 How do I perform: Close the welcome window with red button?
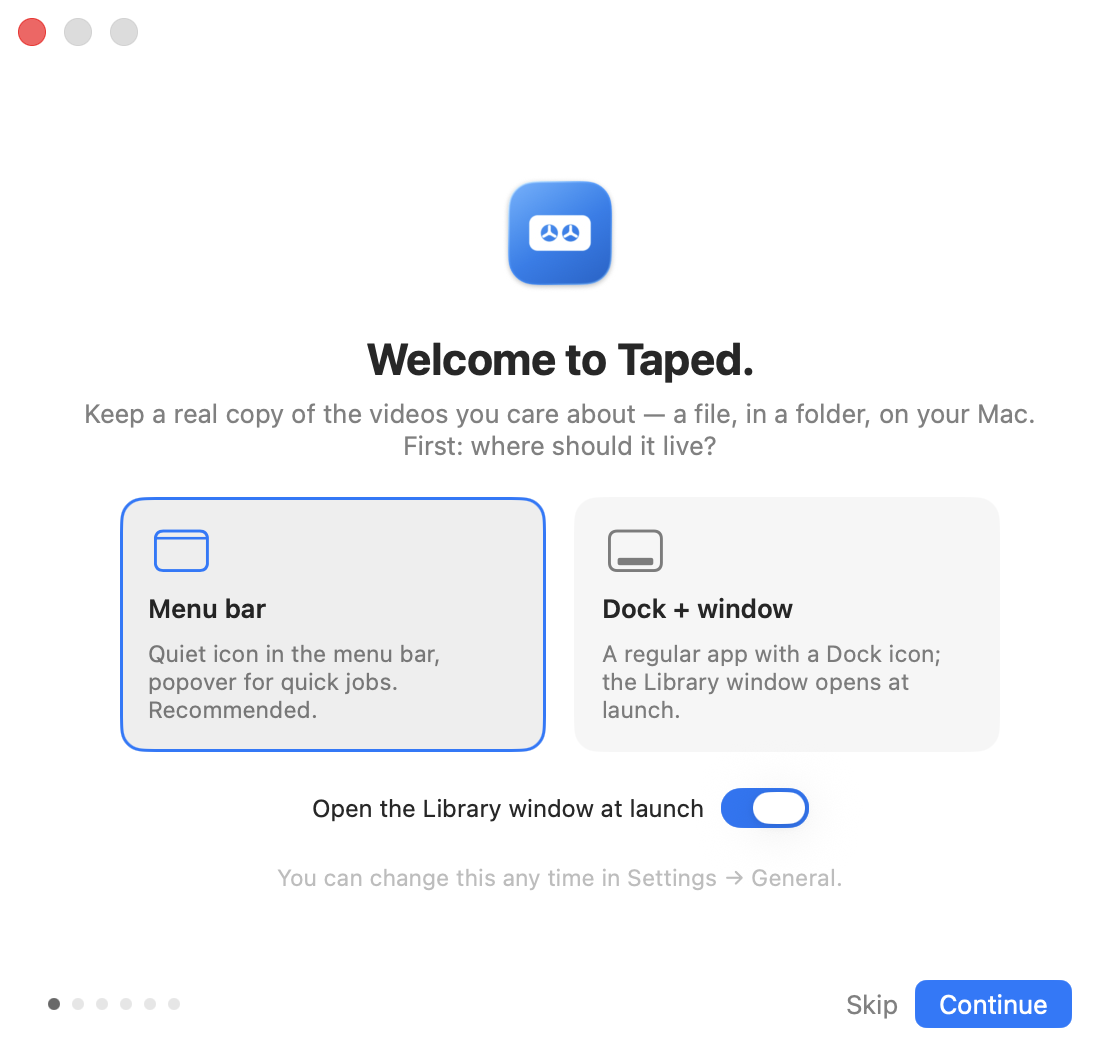tap(32, 32)
